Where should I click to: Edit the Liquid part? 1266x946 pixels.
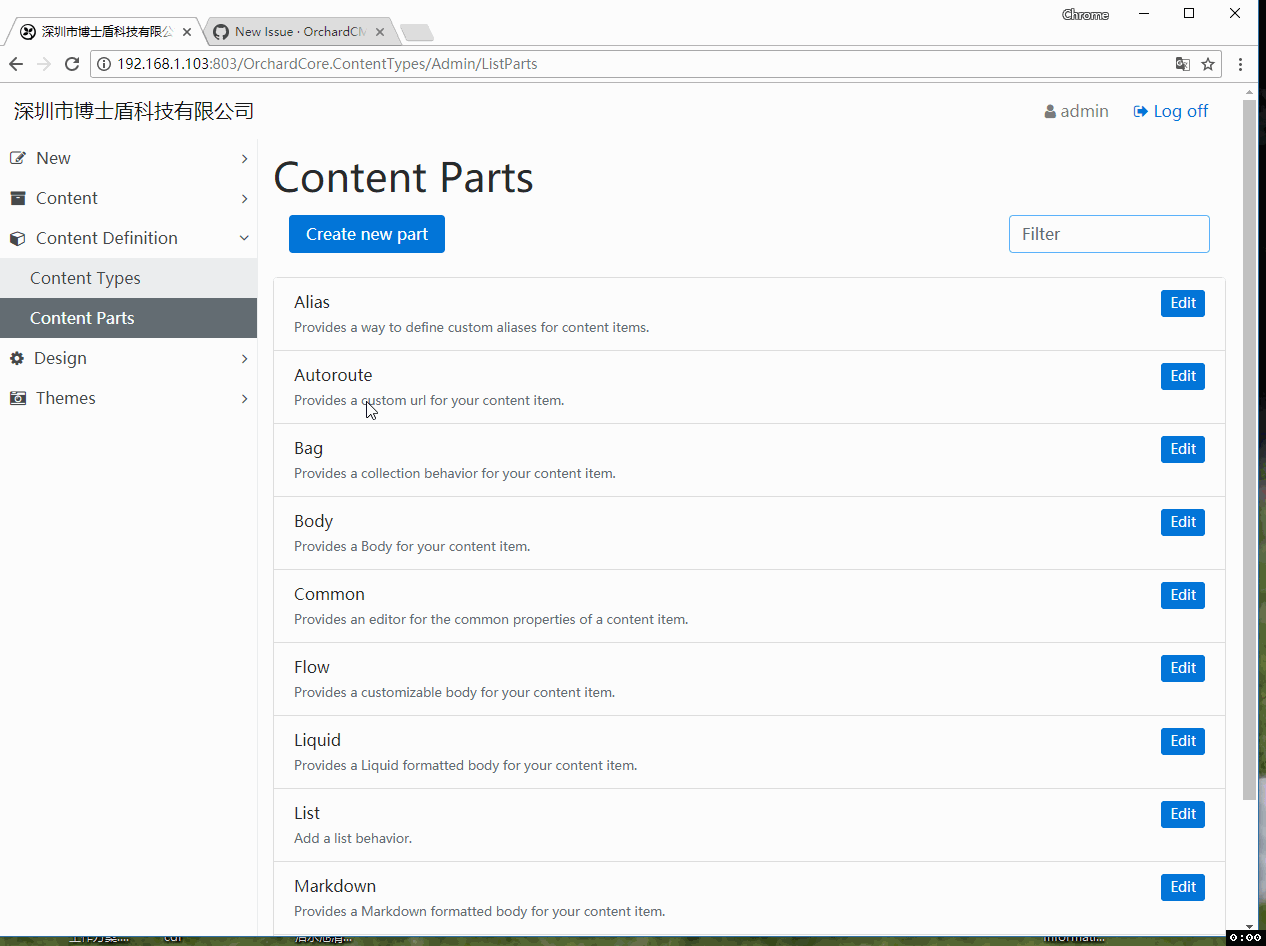pyautogui.click(x=1183, y=741)
